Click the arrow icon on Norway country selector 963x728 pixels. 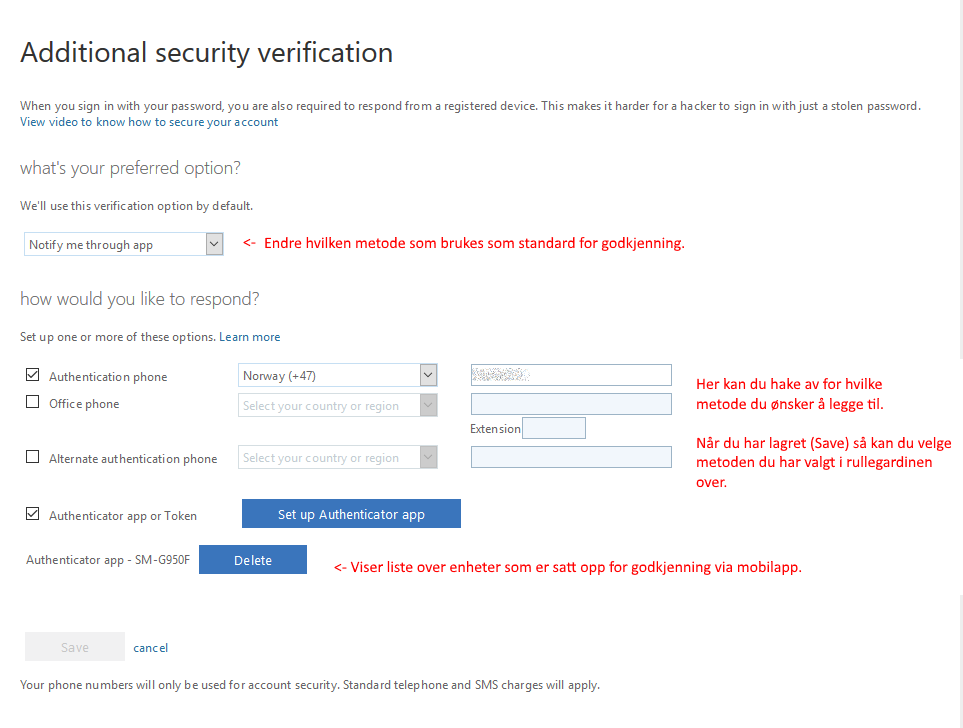(428, 375)
